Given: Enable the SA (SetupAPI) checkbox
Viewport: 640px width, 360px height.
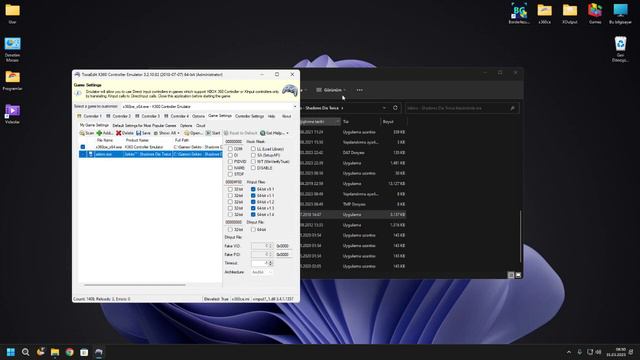Looking at the screenshot, I should (253, 155).
